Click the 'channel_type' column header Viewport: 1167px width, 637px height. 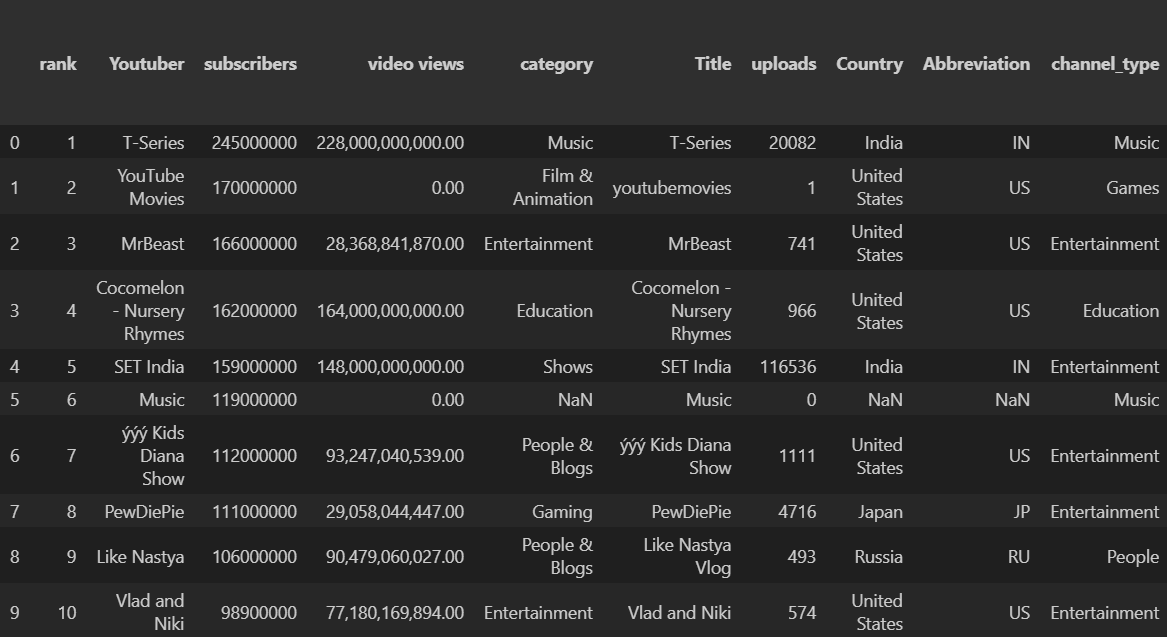1105,64
